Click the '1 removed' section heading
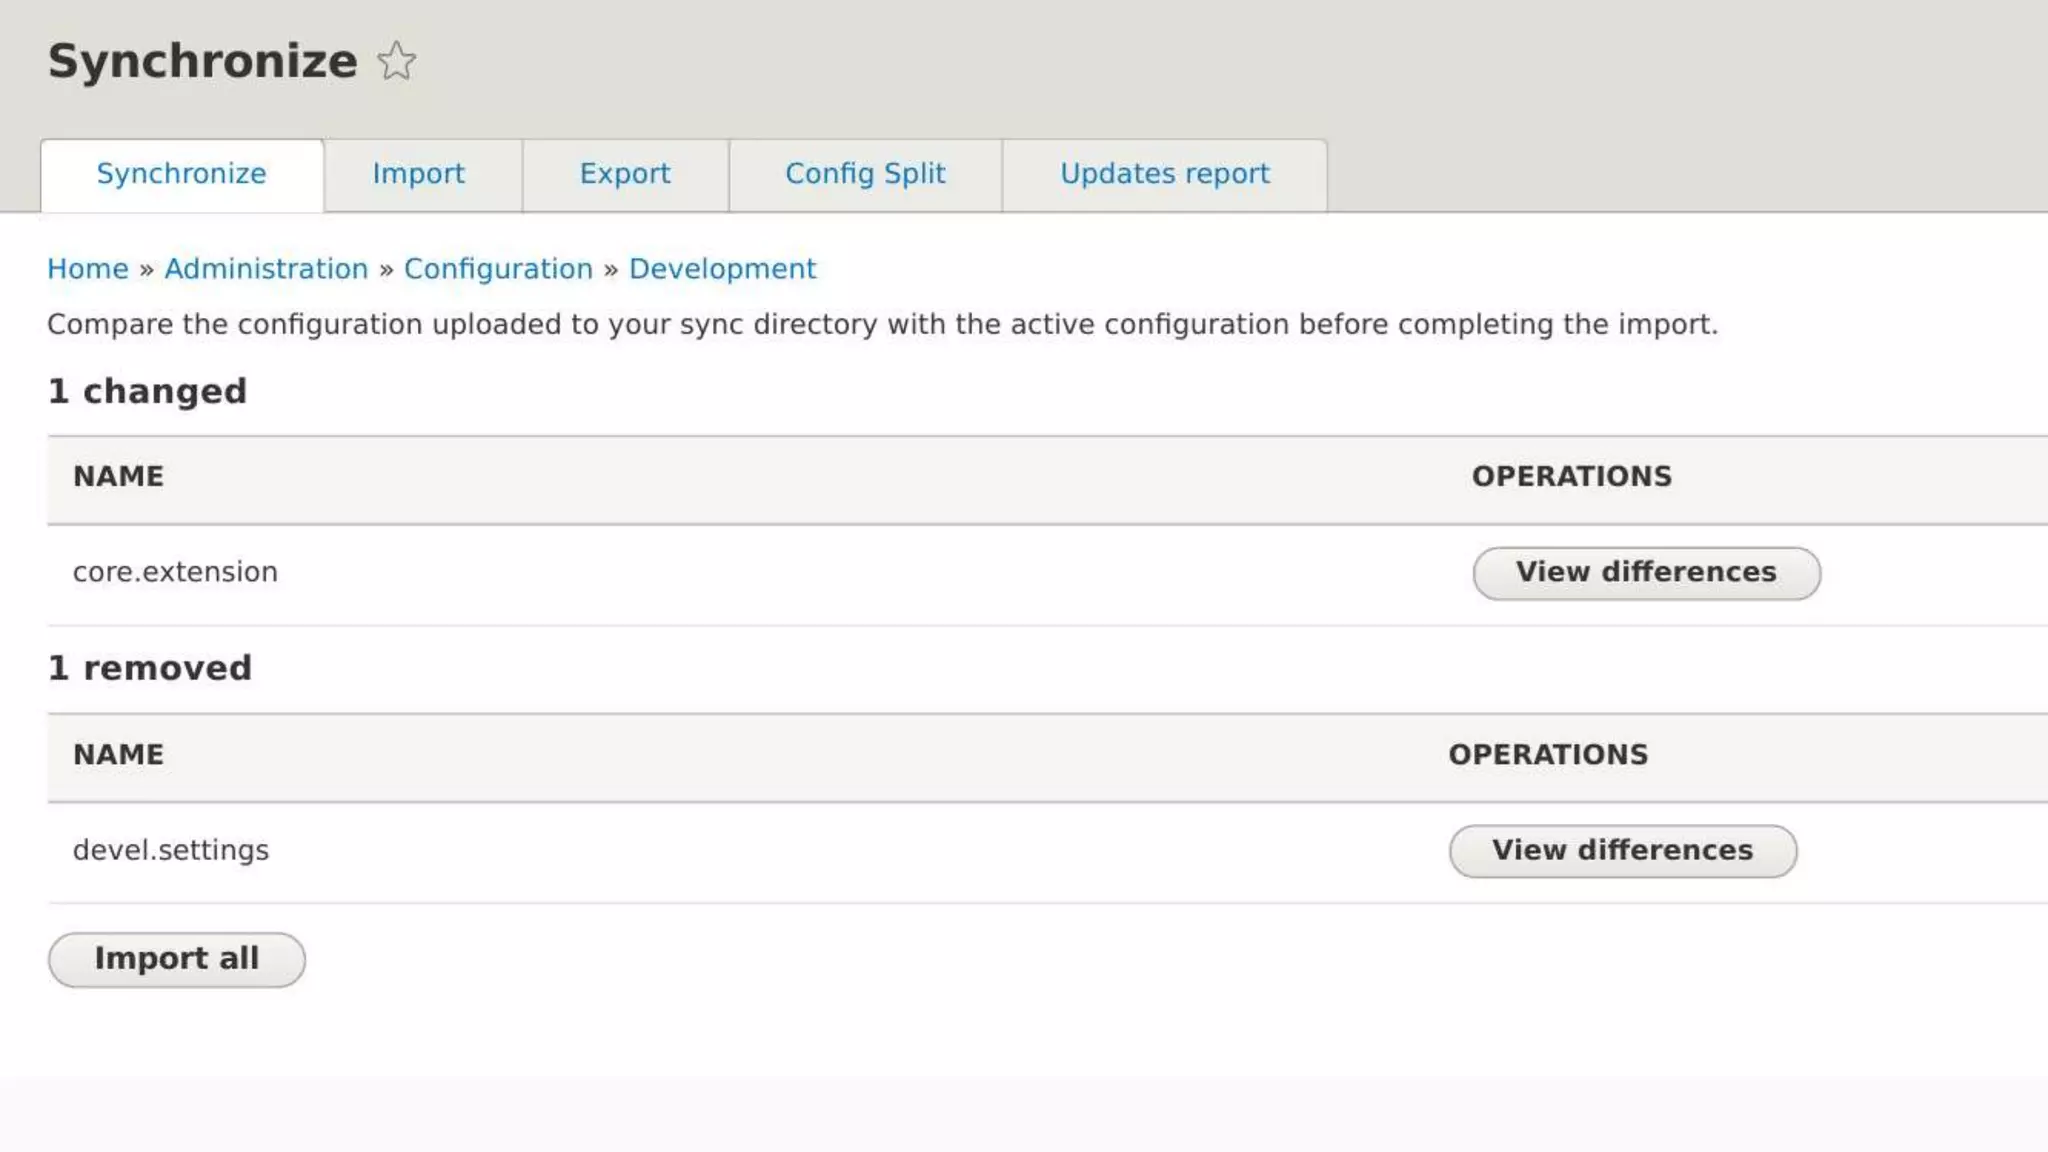 tap(150, 668)
